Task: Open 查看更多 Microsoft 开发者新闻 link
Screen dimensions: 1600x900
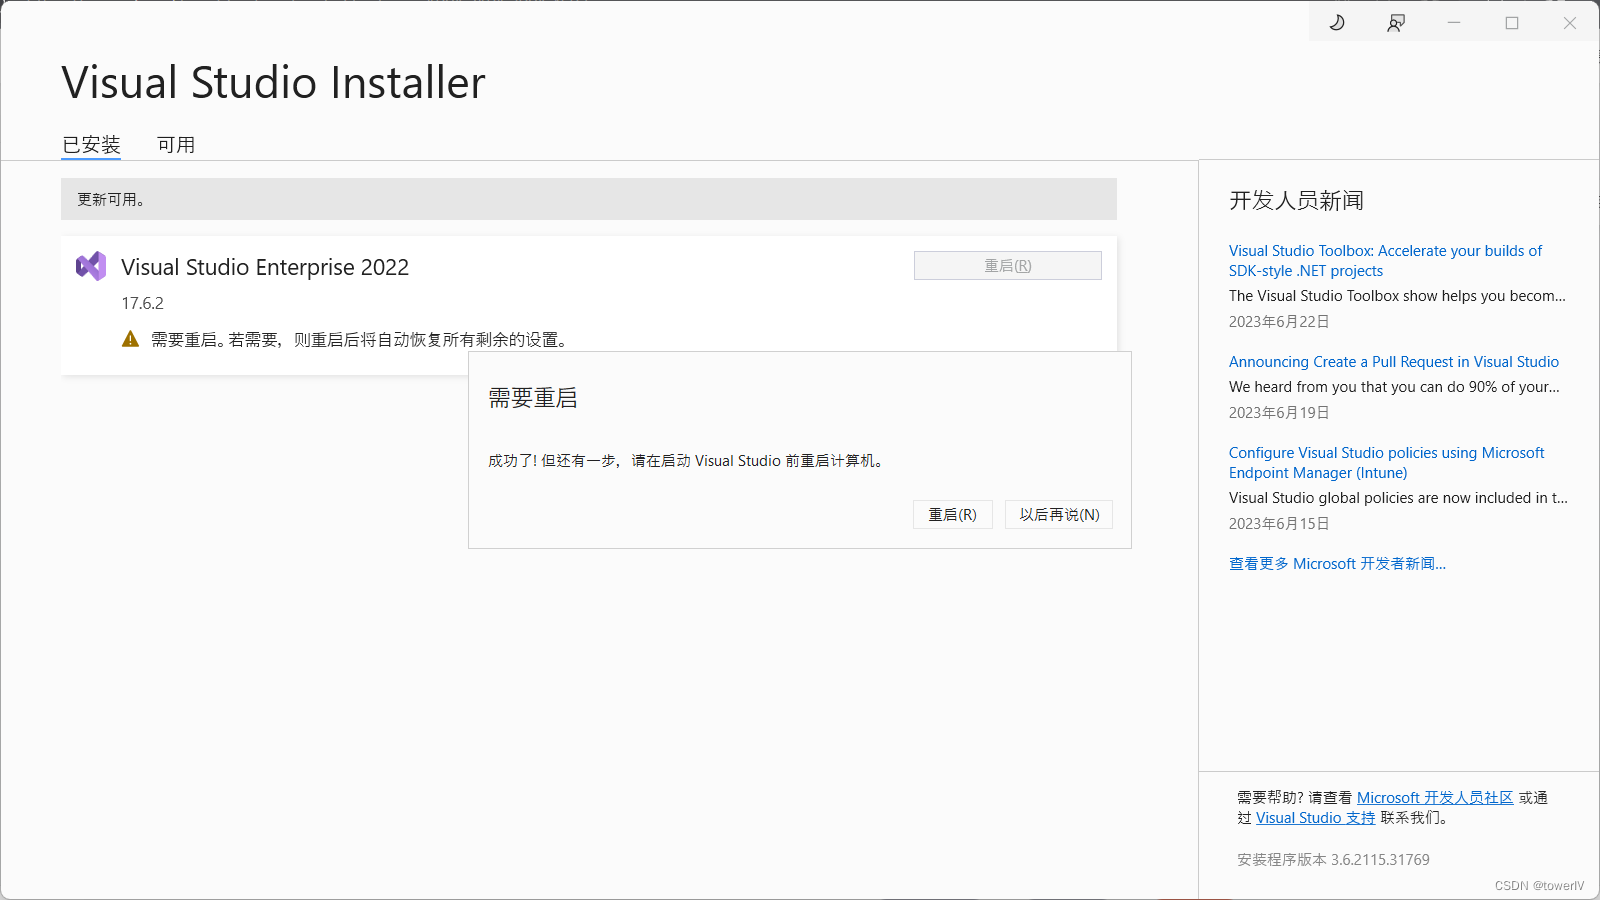Action: 1337,564
